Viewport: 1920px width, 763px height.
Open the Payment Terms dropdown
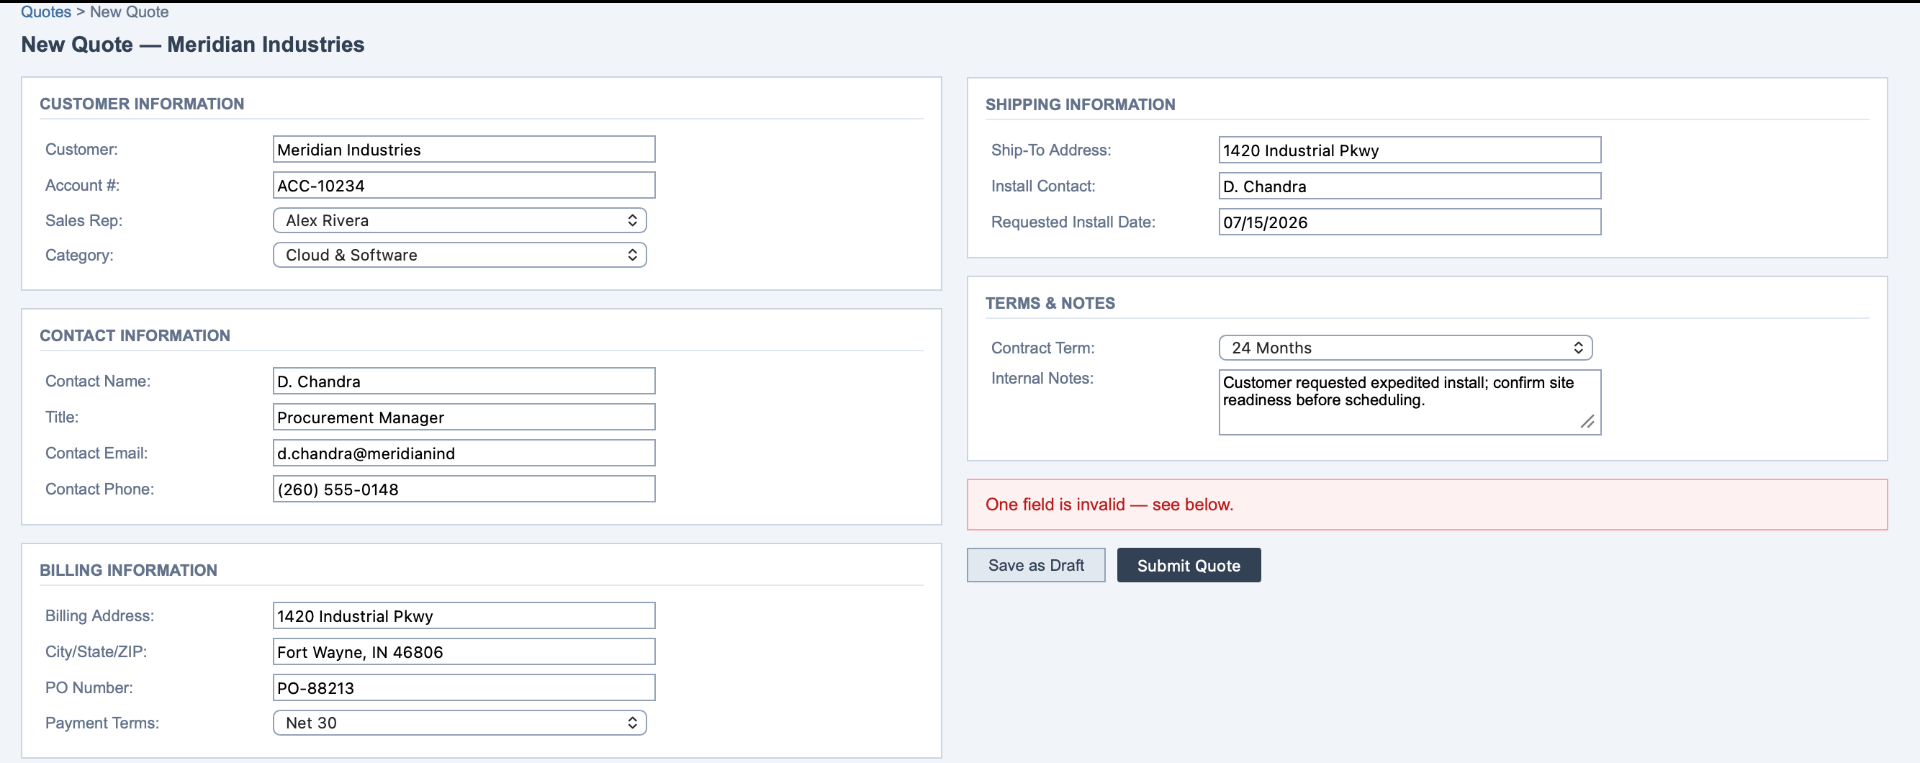[460, 723]
